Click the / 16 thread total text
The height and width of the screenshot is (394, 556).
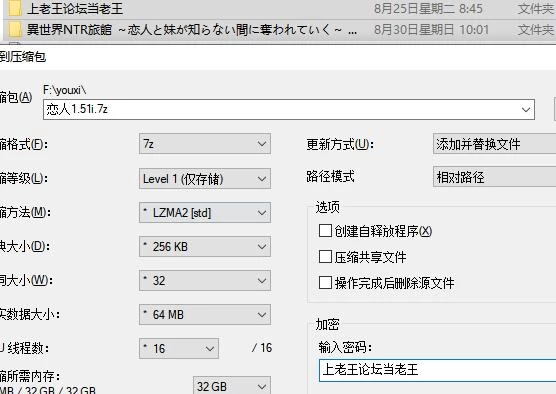262,348
